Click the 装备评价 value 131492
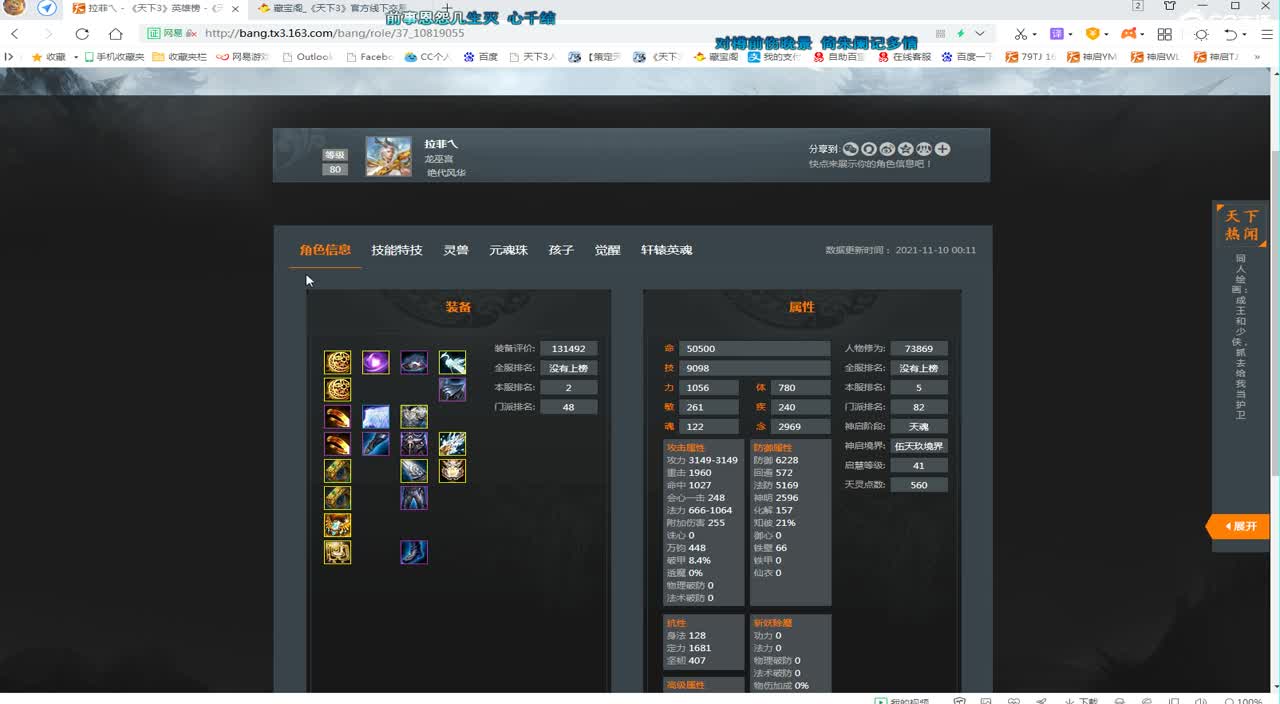This screenshot has height=704, width=1280. [x=569, y=349]
